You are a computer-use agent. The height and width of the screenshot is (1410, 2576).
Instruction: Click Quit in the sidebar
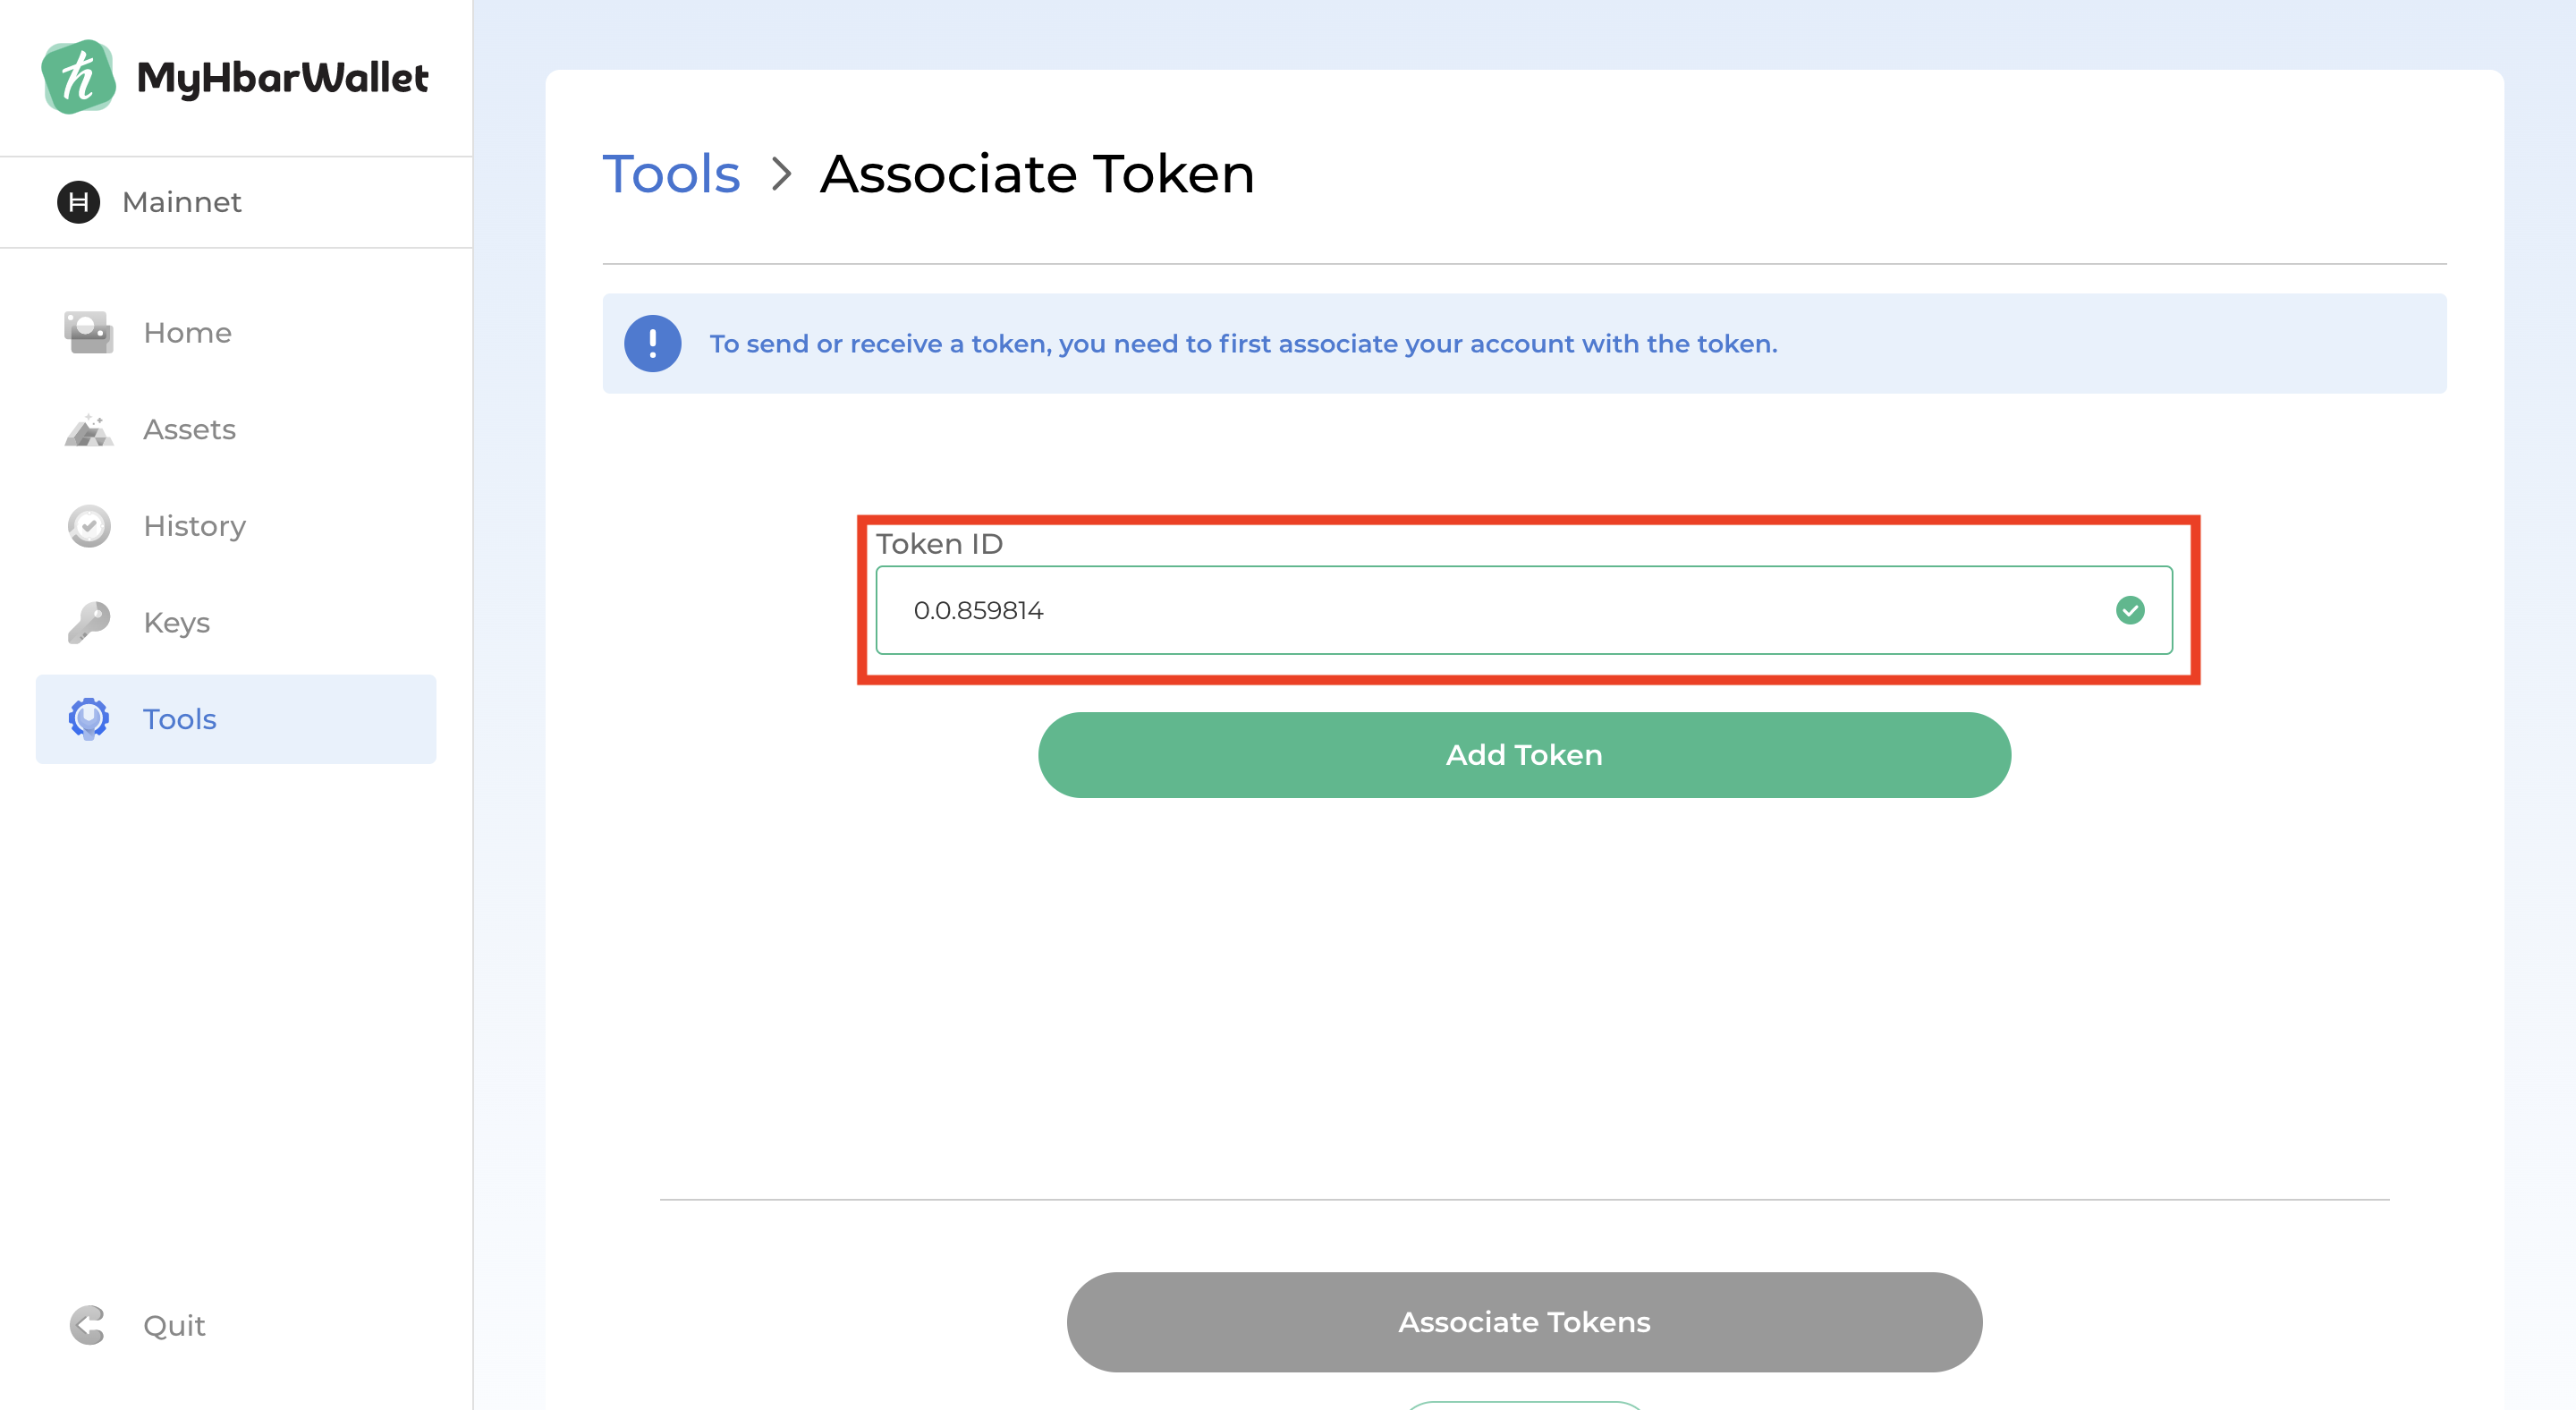[x=174, y=1325]
